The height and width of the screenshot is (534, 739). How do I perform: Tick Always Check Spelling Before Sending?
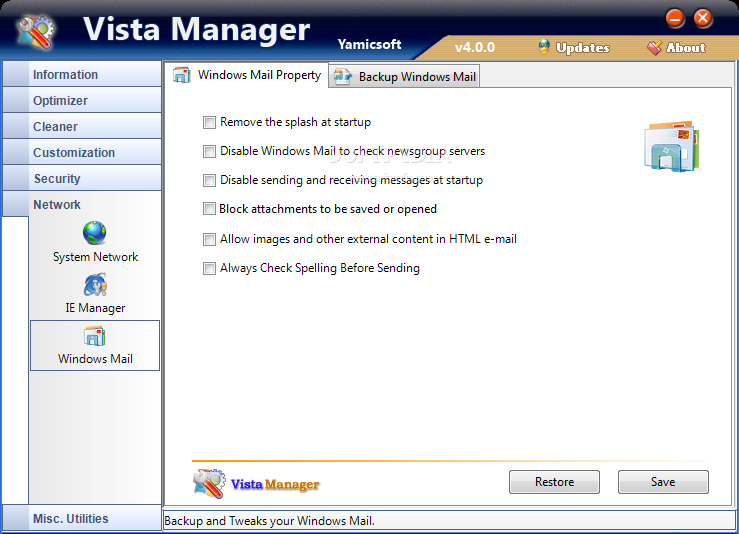point(209,269)
